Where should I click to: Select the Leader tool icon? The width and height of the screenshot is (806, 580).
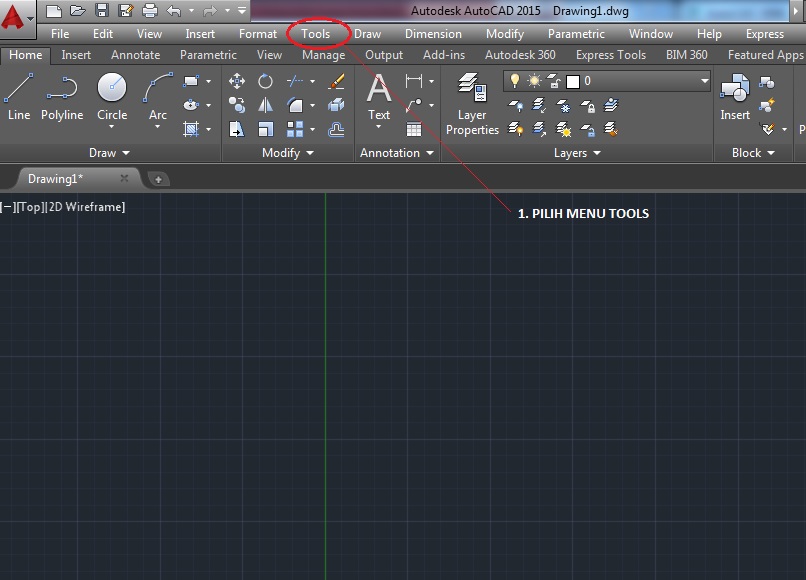tap(414, 105)
